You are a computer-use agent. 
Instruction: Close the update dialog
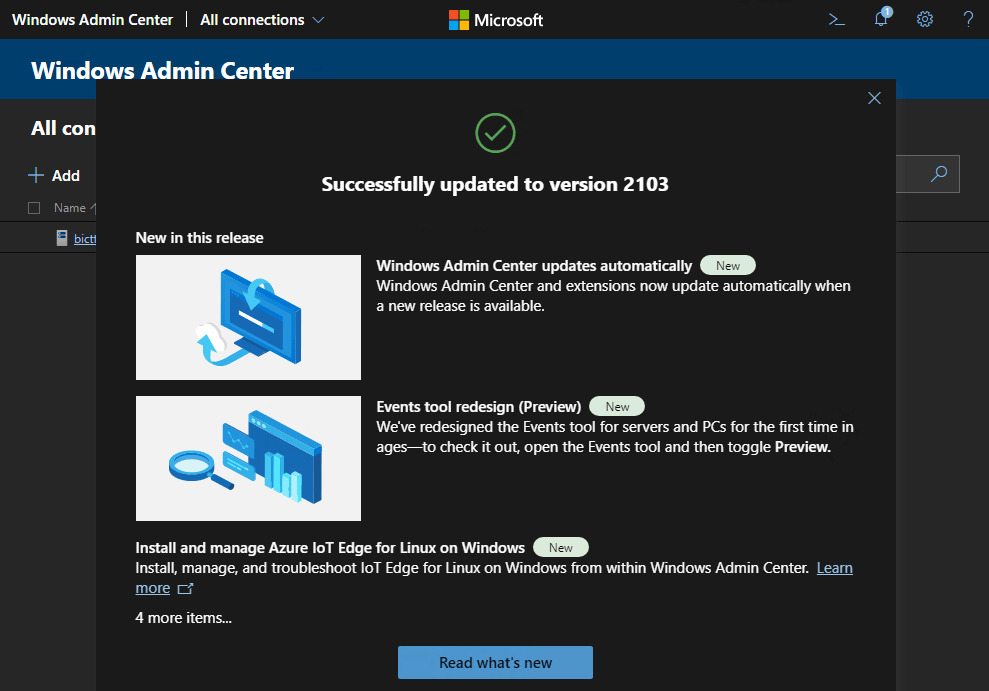[x=874, y=98]
